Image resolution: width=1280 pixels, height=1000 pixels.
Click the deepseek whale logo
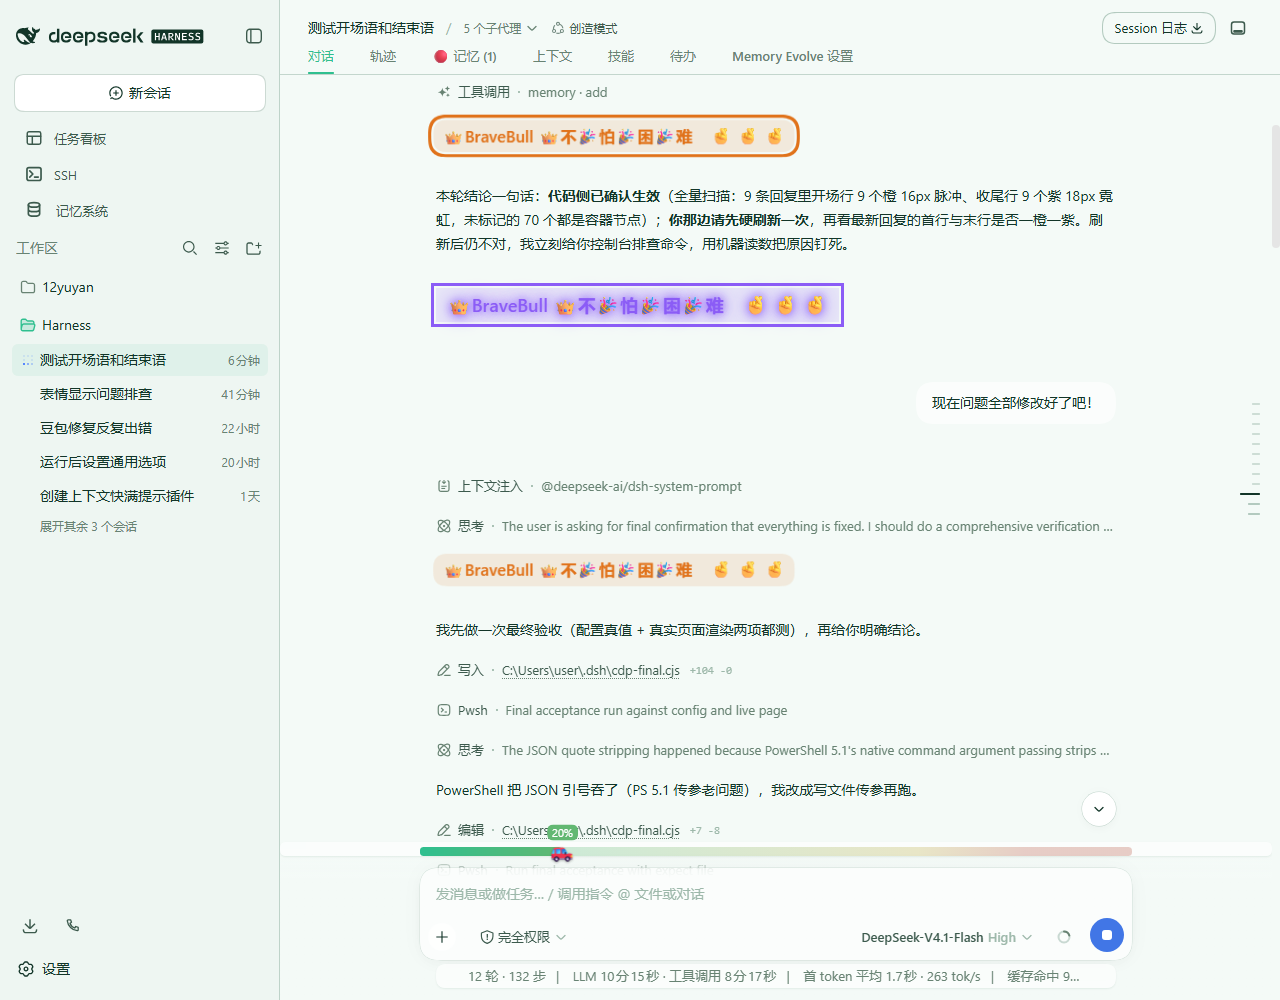pos(28,36)
